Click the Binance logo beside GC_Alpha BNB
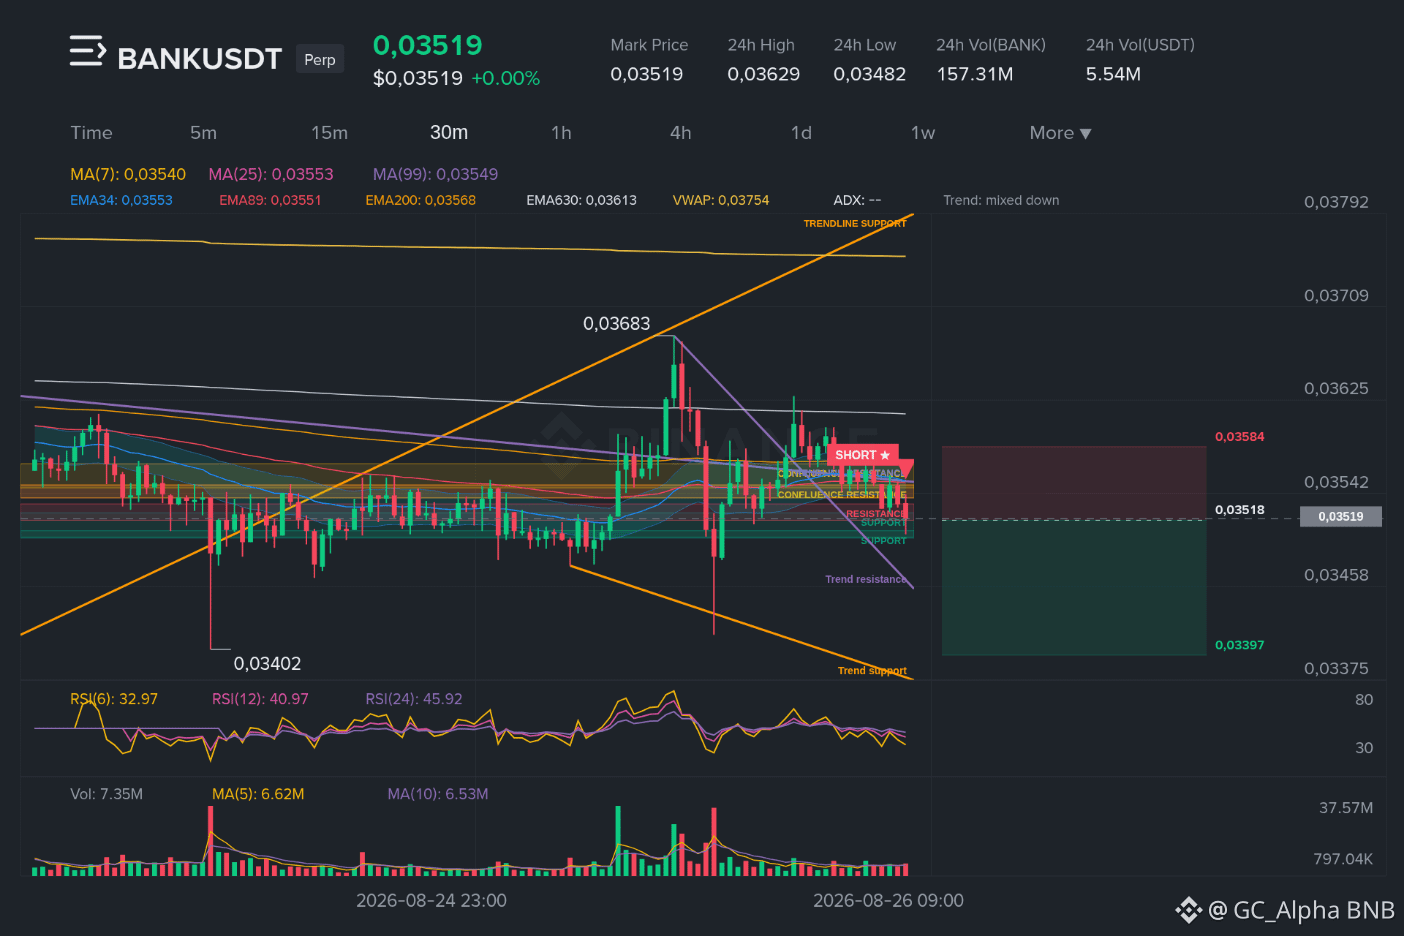The width and height of the screenshot is (1404, 936). point(1188,910)
